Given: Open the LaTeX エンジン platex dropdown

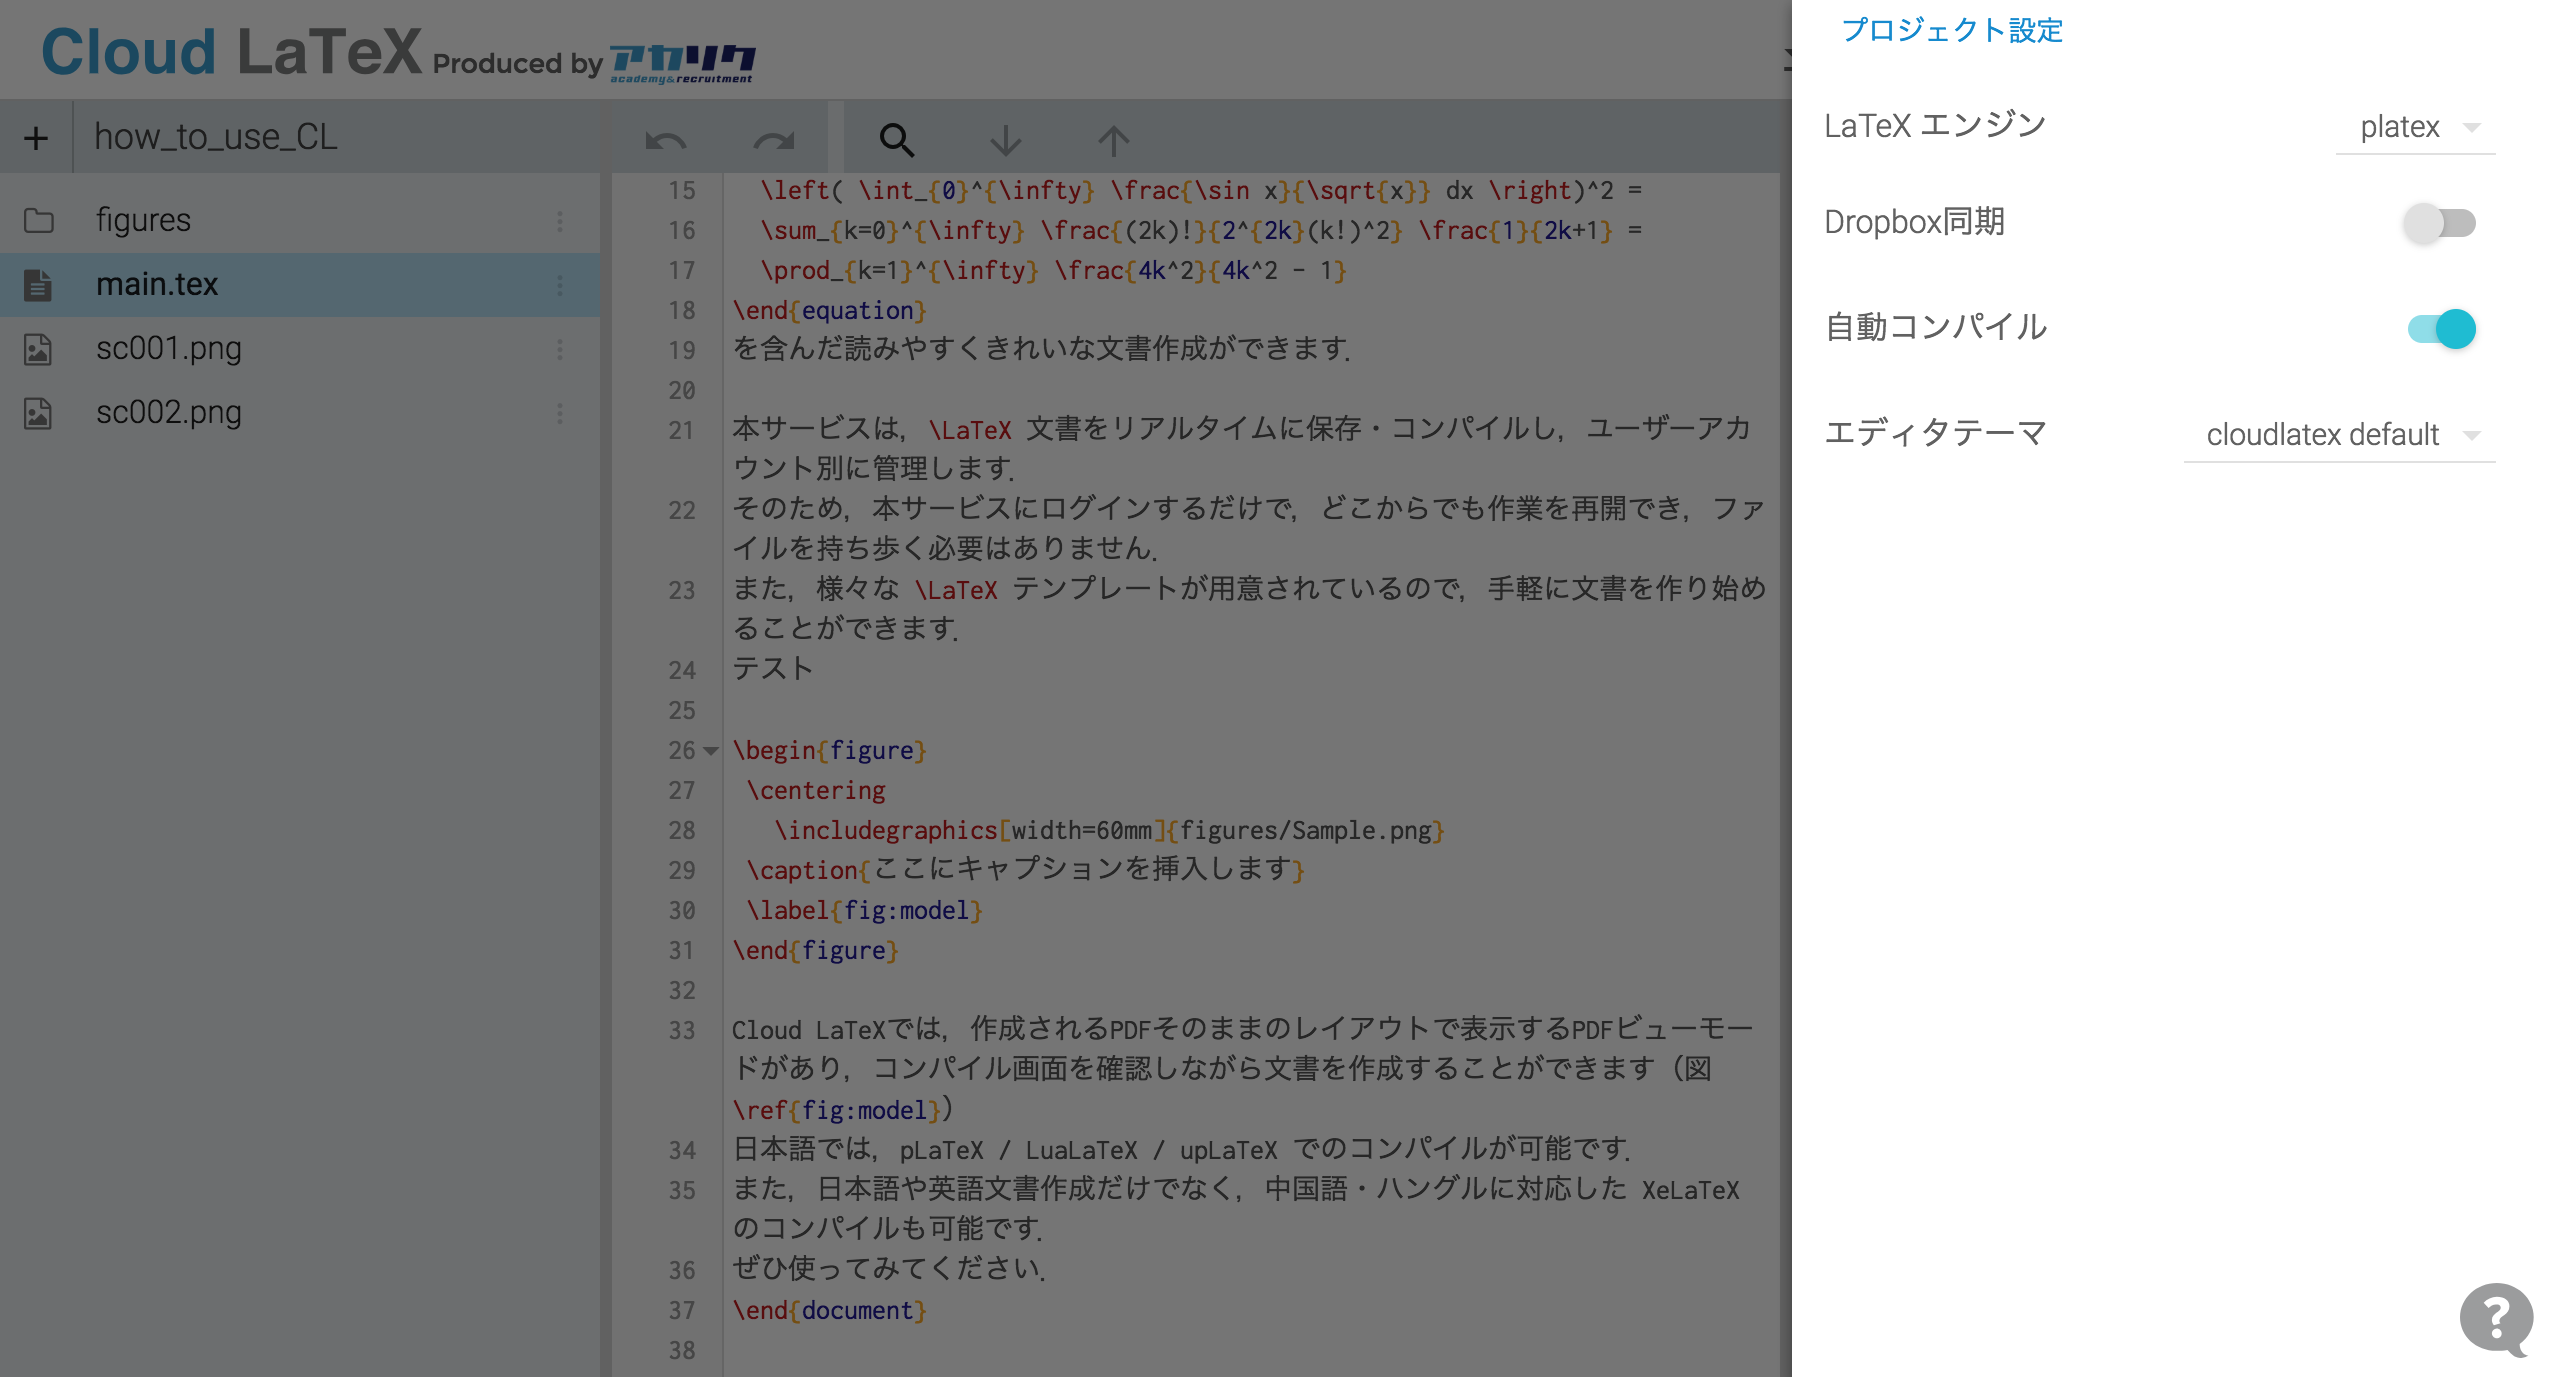Looking at the screenshot, I should (2415, 128).
